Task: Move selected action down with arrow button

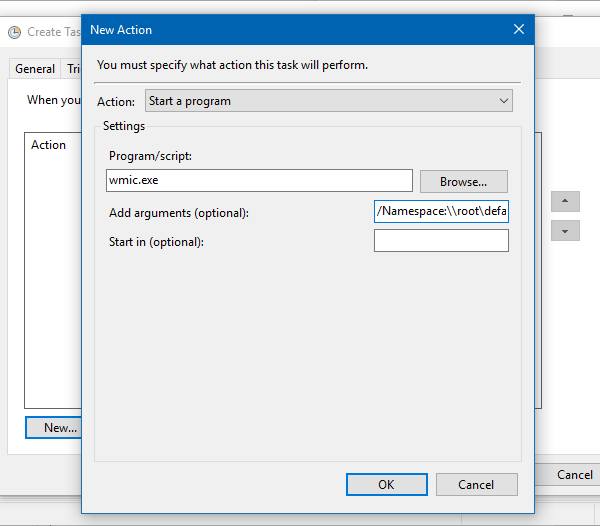Action: pyautogui.click(x=565, y=231)
